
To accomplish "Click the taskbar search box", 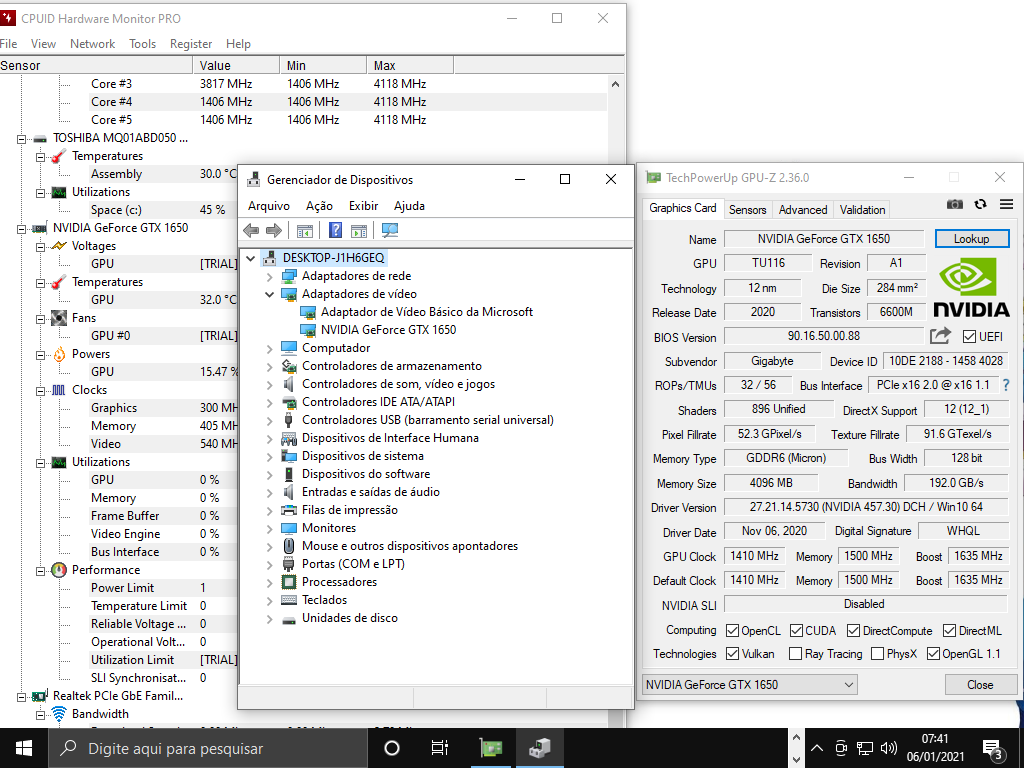I will point(208,748).
